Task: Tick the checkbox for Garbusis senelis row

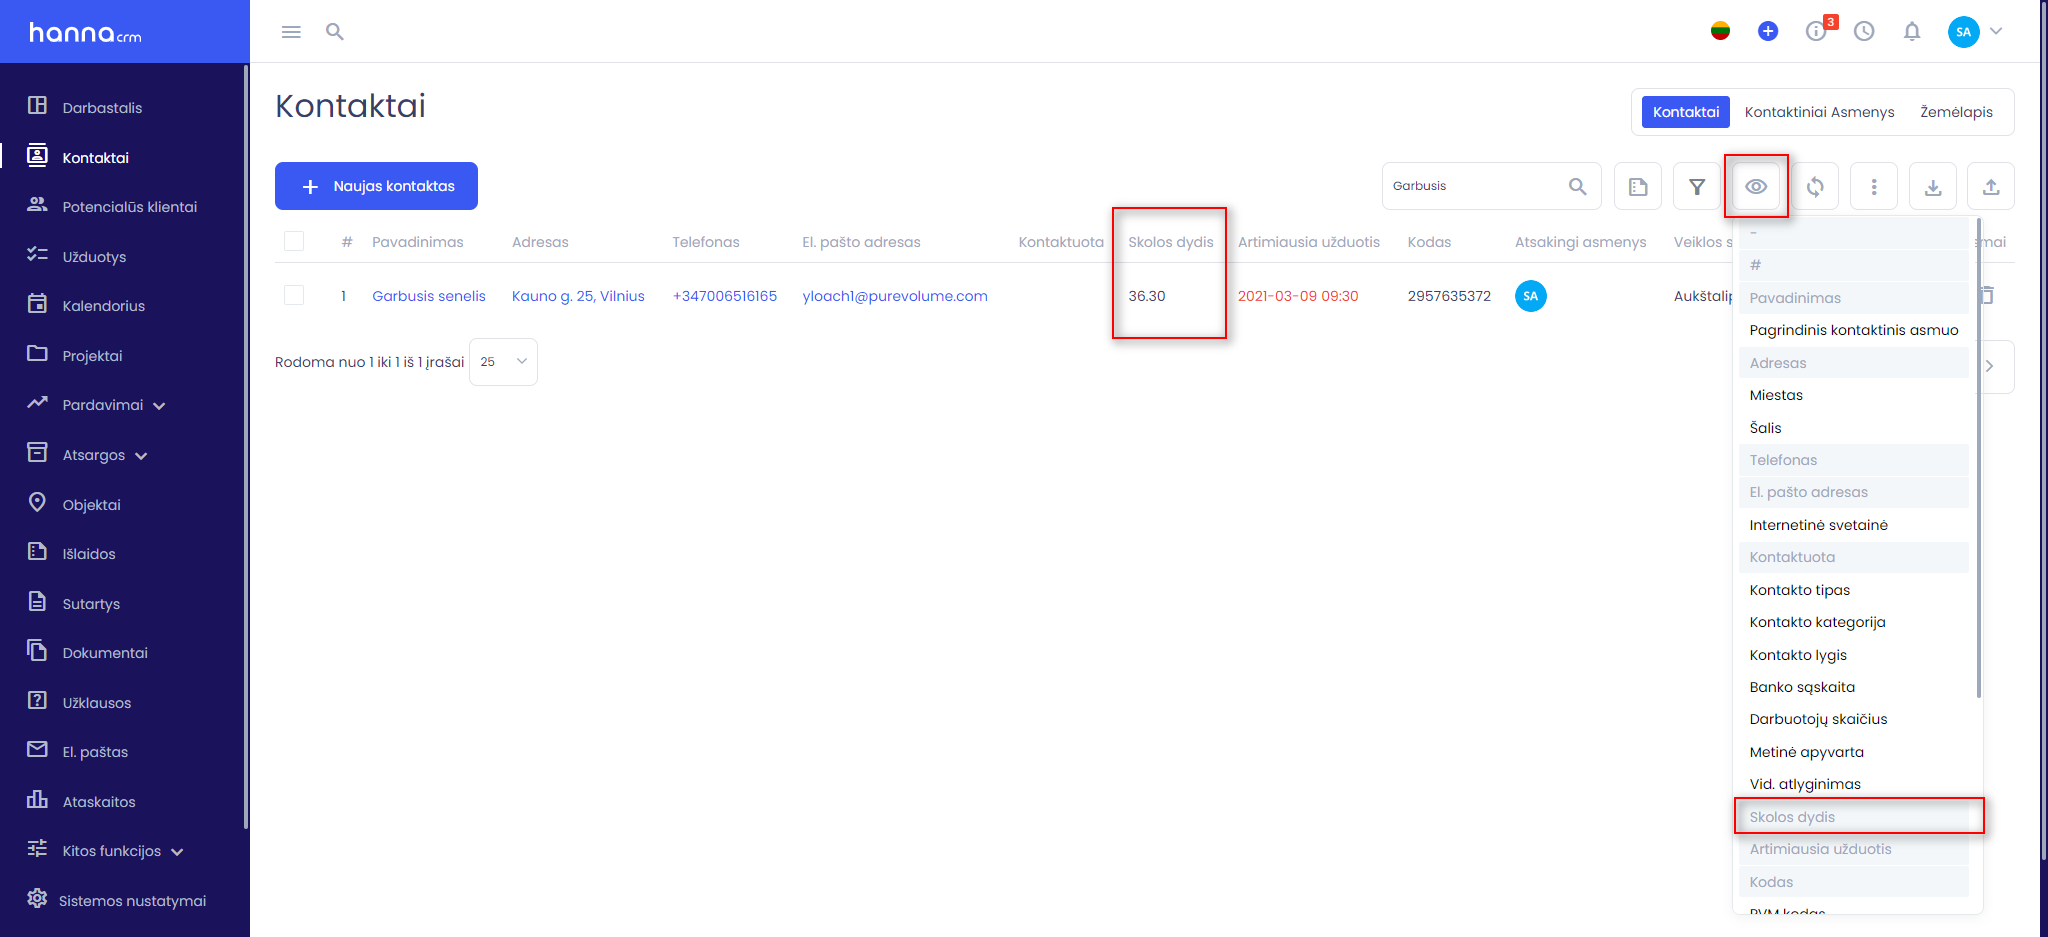Action: click(x=294, y=295)
